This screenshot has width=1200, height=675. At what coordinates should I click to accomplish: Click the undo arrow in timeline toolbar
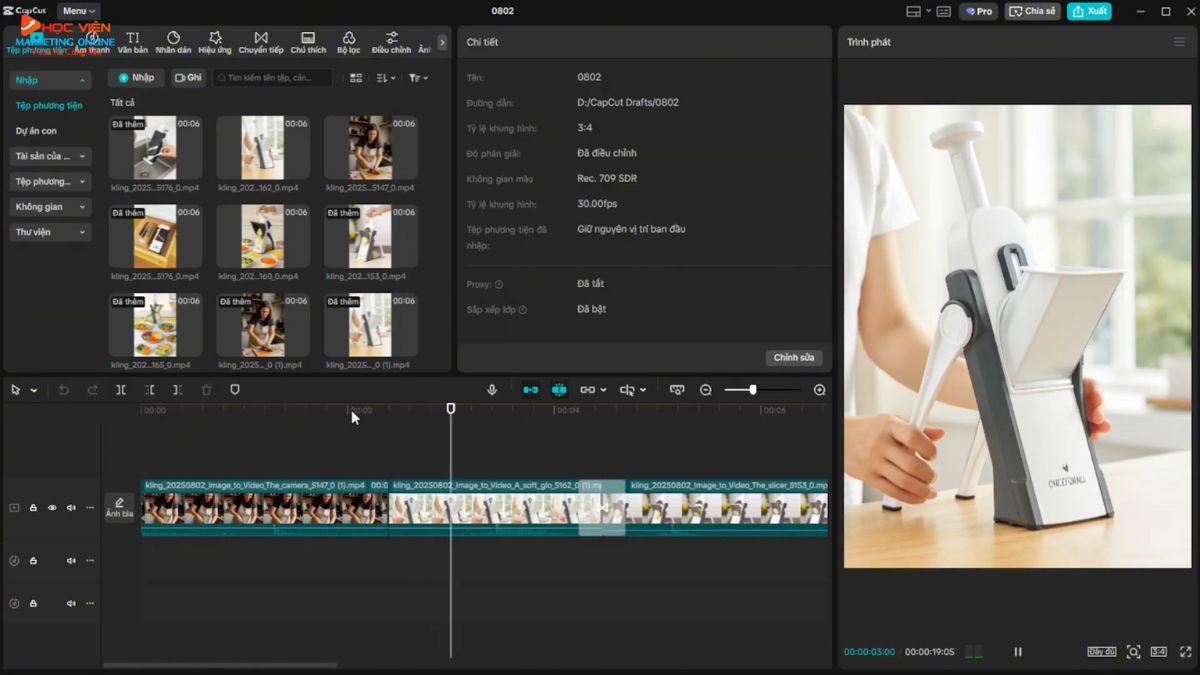point(64,390)
